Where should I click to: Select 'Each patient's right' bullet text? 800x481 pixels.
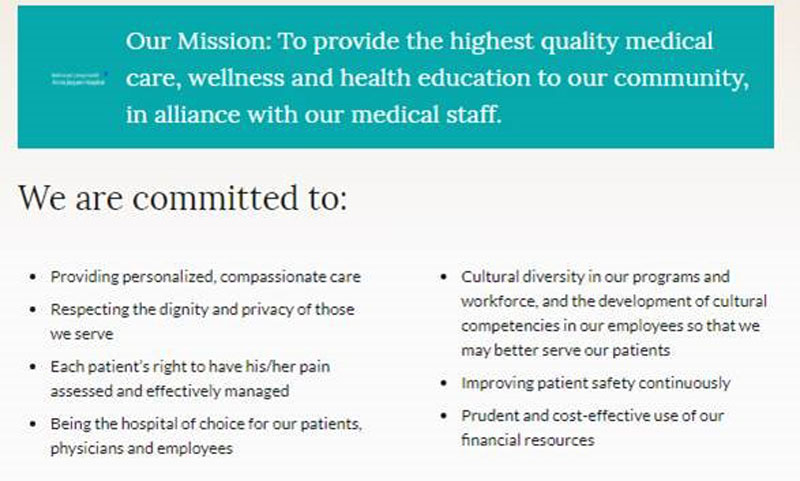click(190, 367)
